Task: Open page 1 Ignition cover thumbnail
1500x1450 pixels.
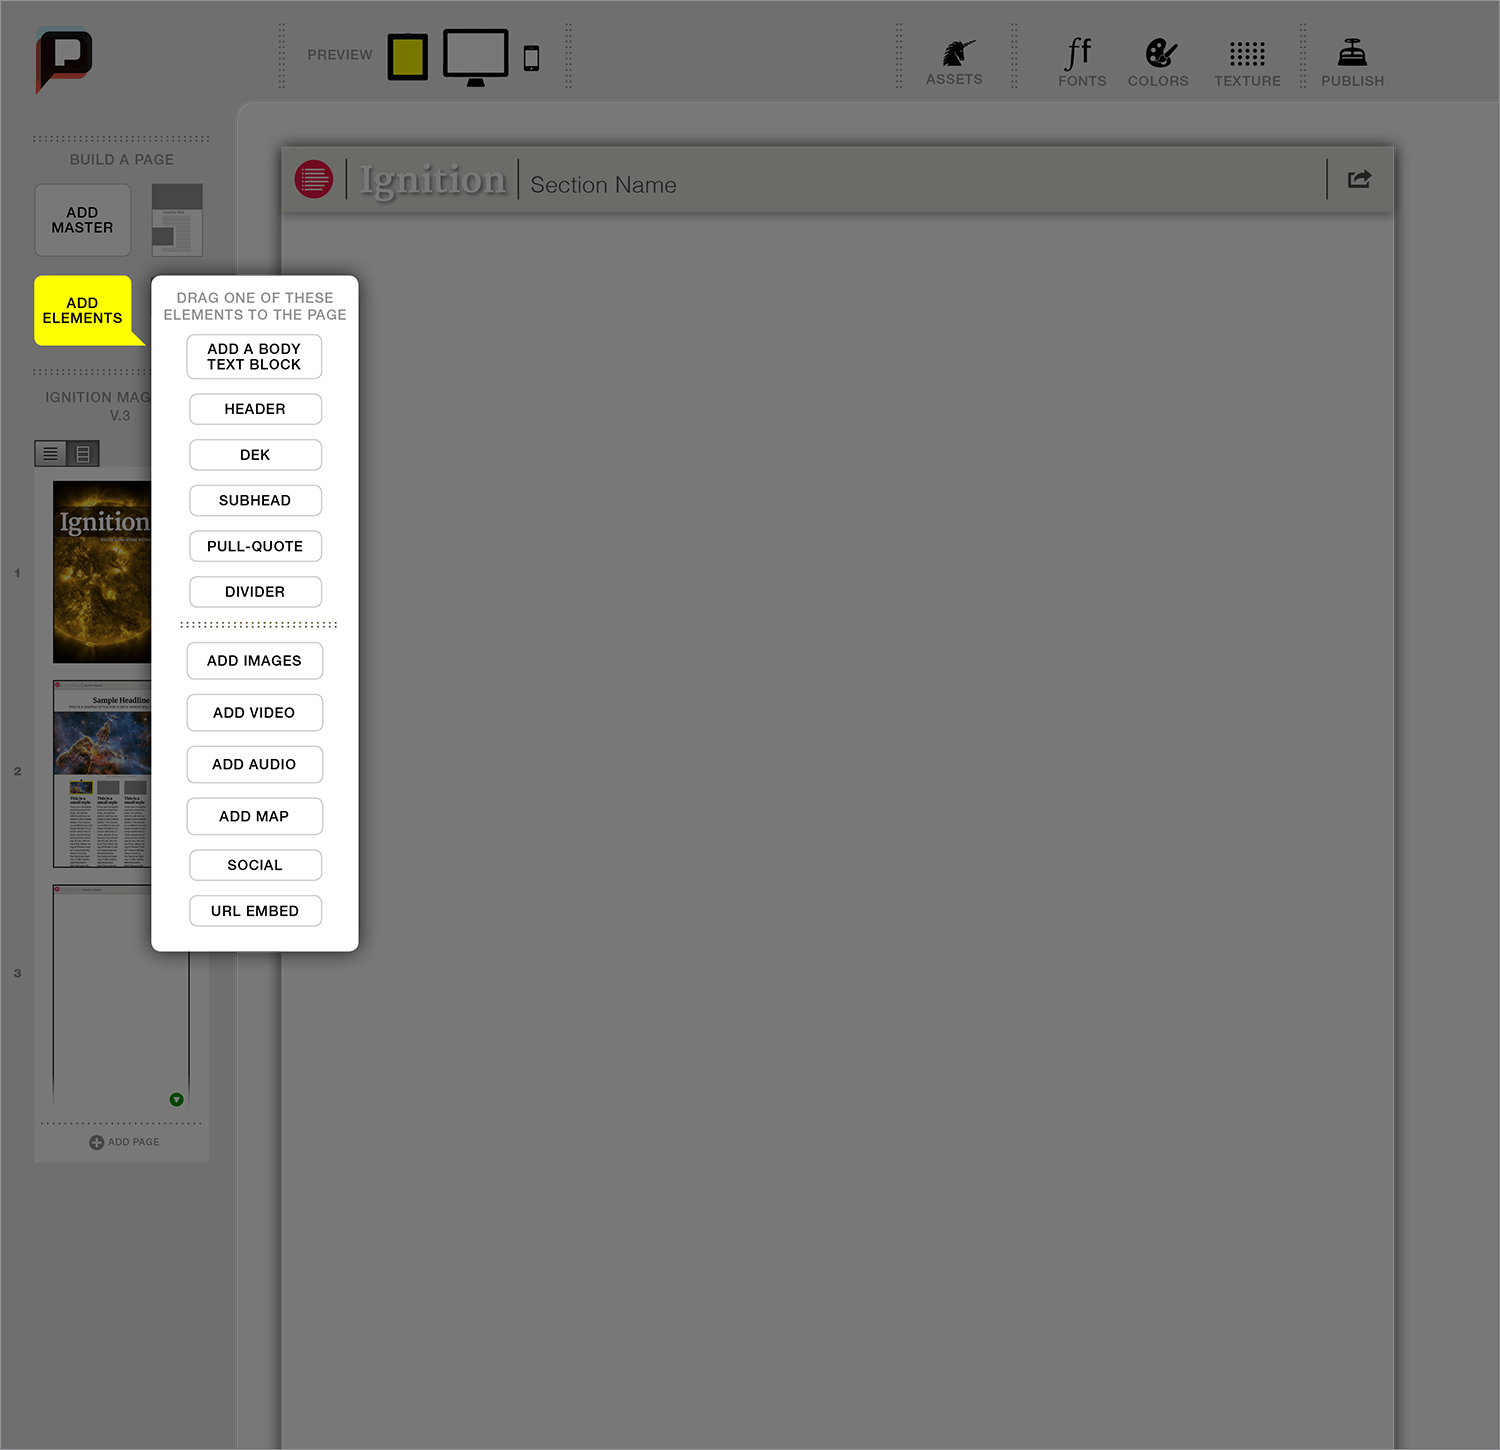Action: click(x=102, y=572)
